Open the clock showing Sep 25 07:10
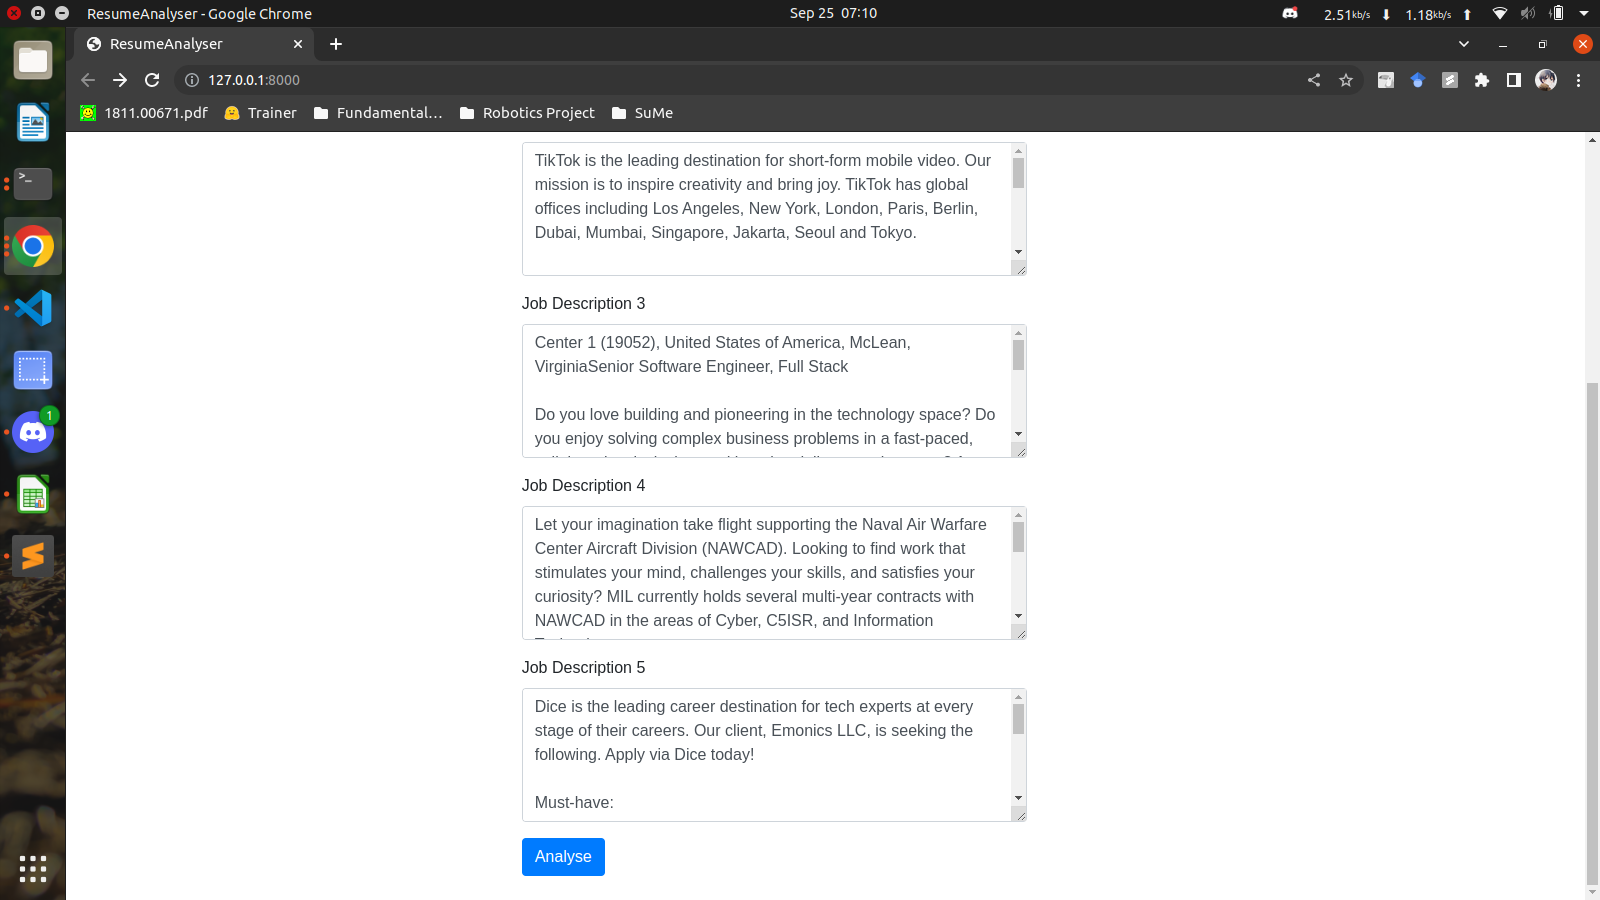The width and height of the screenshot is (1600, 900). (x=833, y=13)
